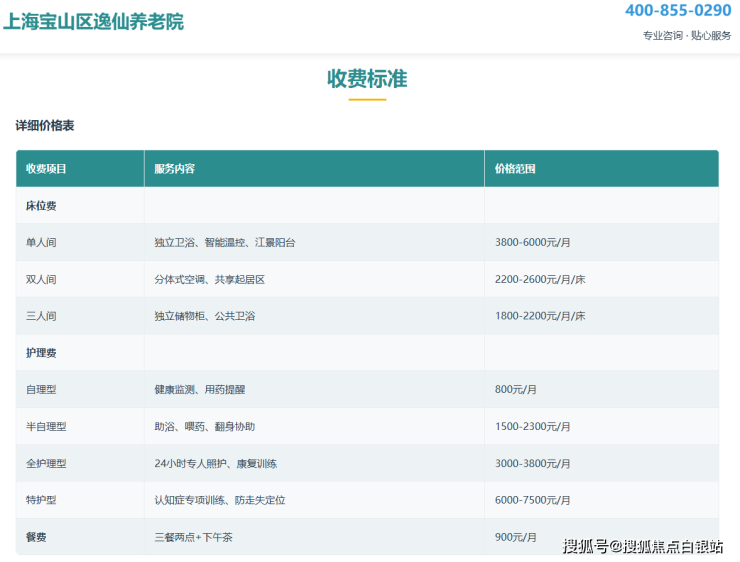Click the 餐费 row label
The height and width of the screenshot is (562, 740).
pos(36,537)
